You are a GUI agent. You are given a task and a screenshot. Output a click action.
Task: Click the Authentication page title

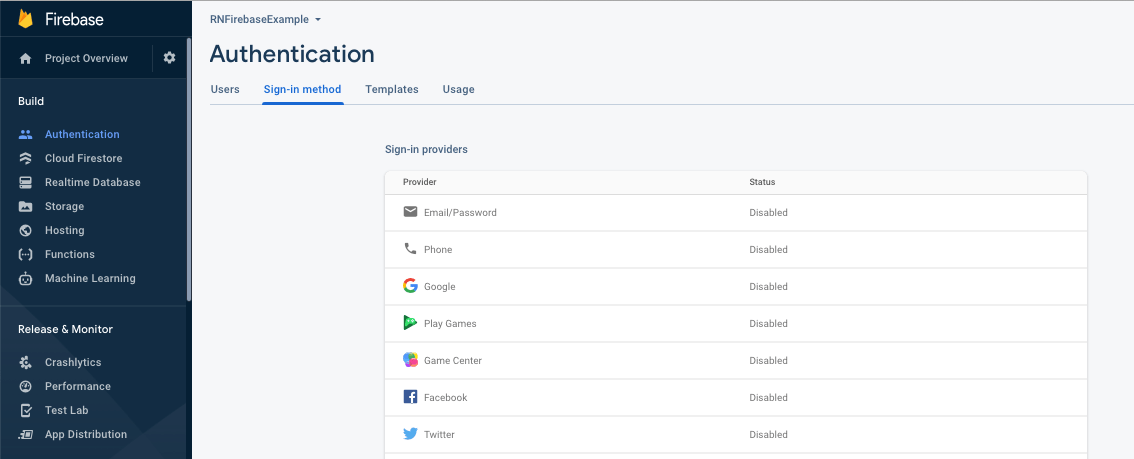coord(292,54)
